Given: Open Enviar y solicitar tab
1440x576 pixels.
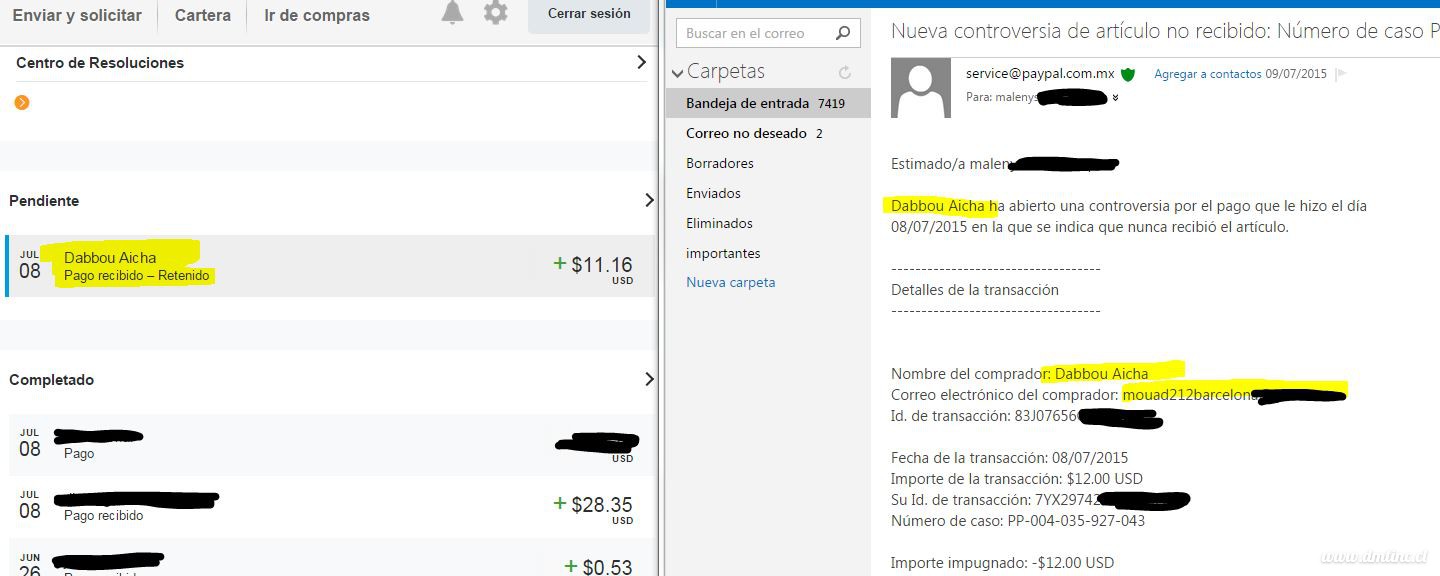Looking at the screenshot, I should coord(77,15).
